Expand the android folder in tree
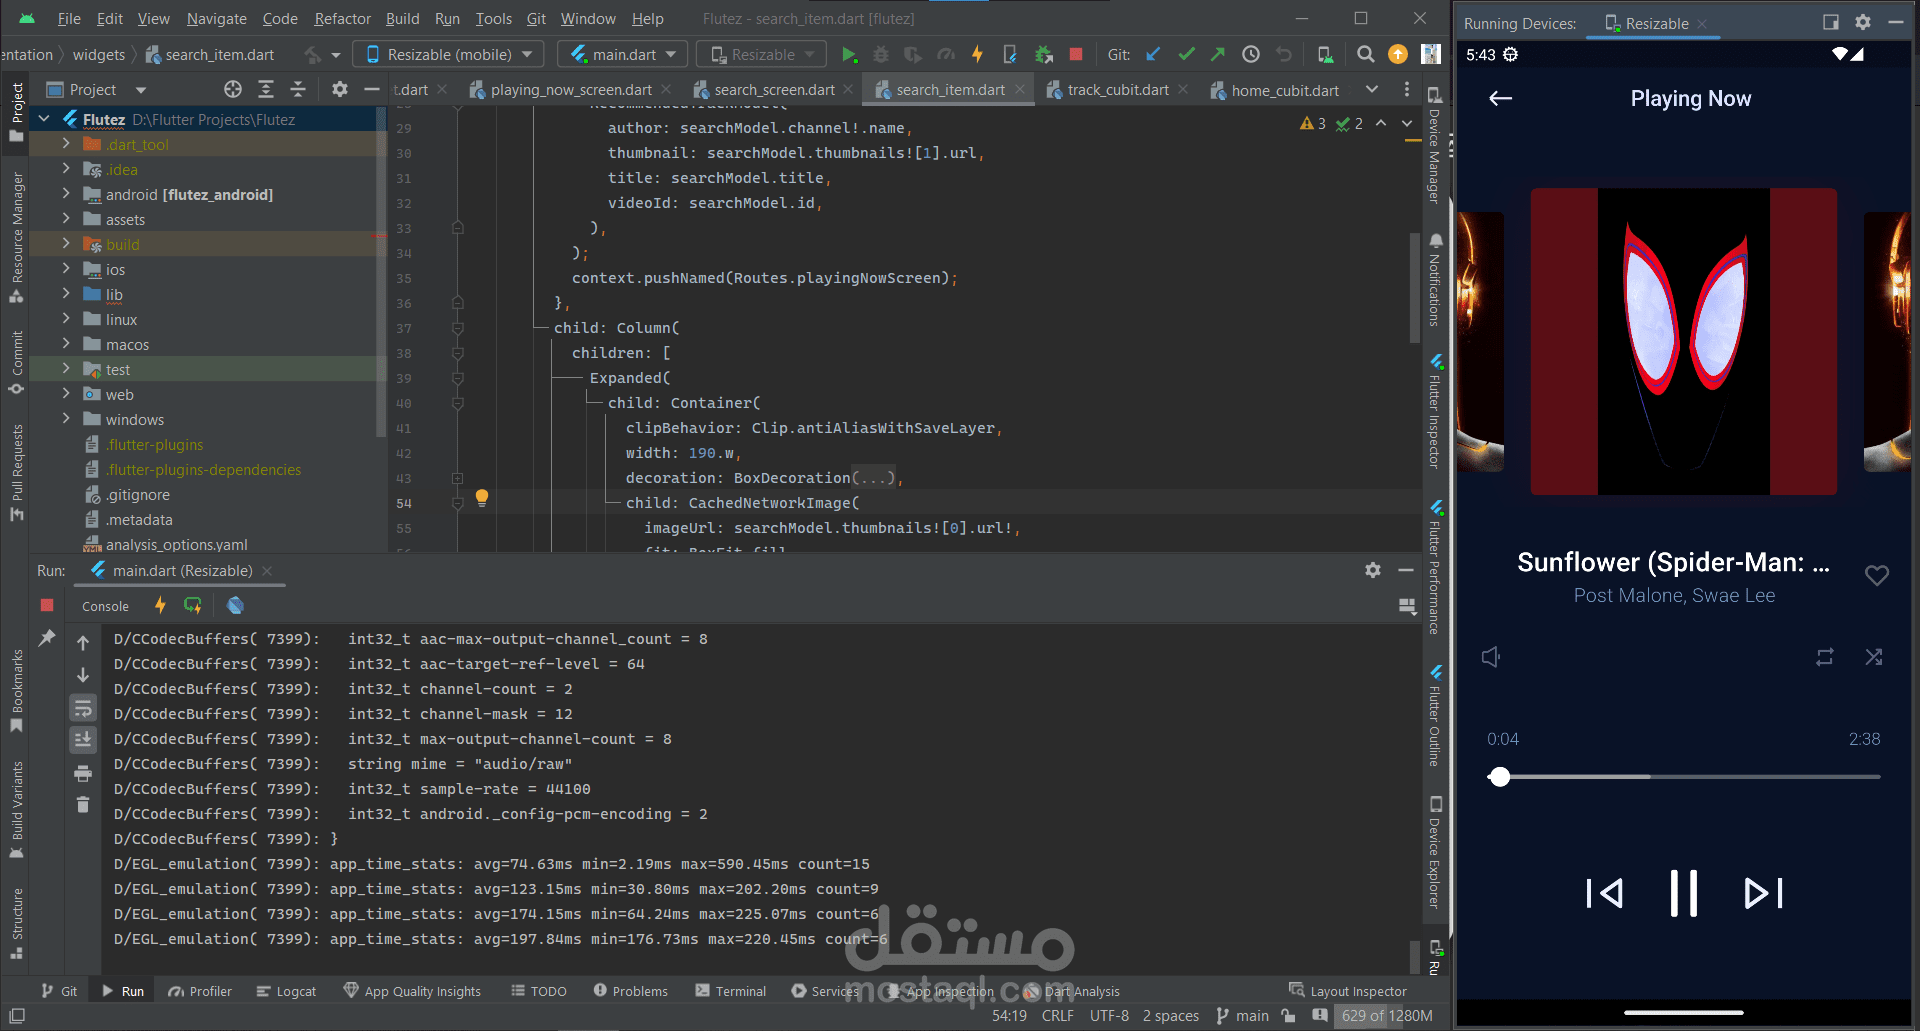 click(x=66, y=194)
